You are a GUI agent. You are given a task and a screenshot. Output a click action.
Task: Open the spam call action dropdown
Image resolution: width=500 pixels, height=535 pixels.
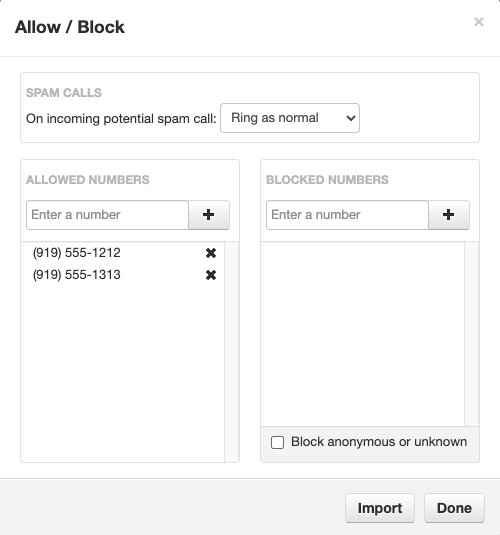click(290, 118)
